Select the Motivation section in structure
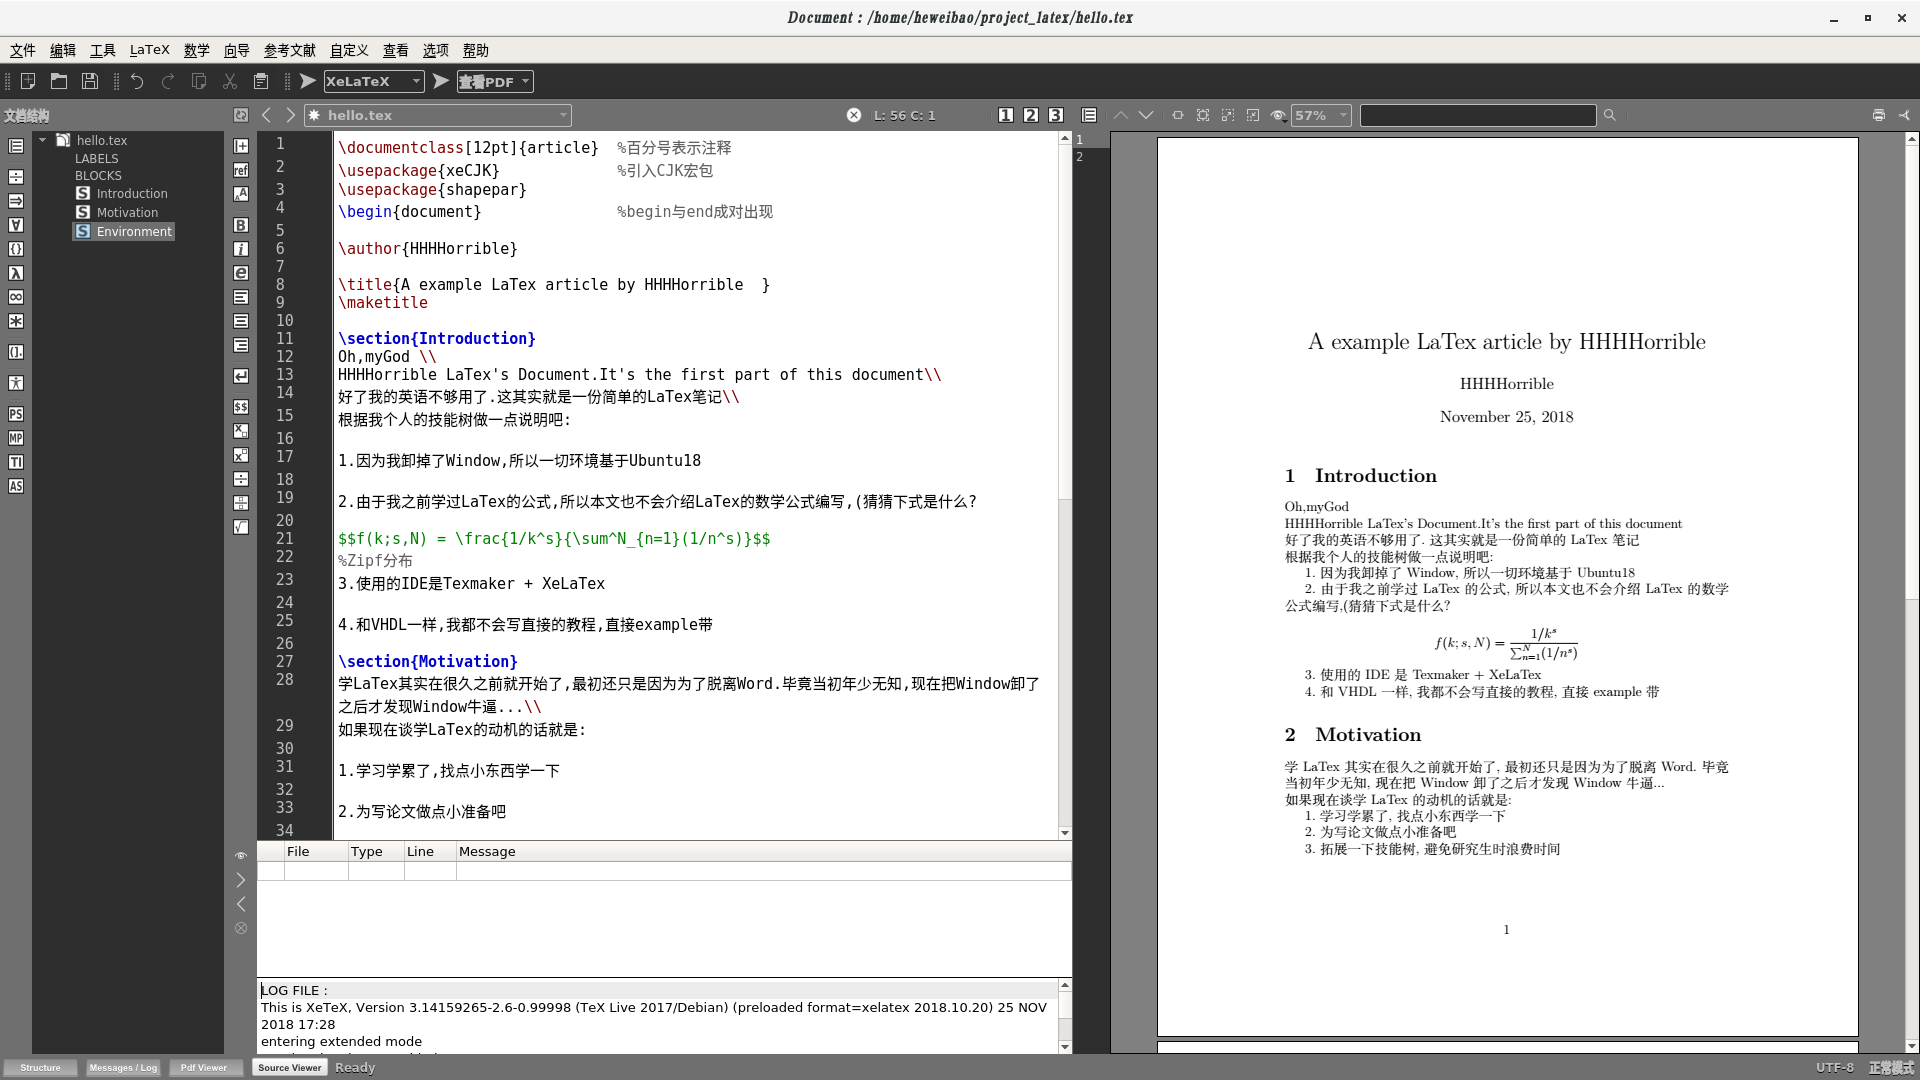1920x1080 pixels. tap(127, 212)
